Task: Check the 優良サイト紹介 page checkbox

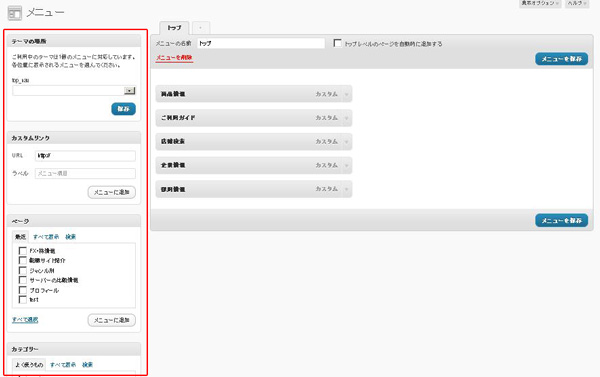Action: coord(23,260)
